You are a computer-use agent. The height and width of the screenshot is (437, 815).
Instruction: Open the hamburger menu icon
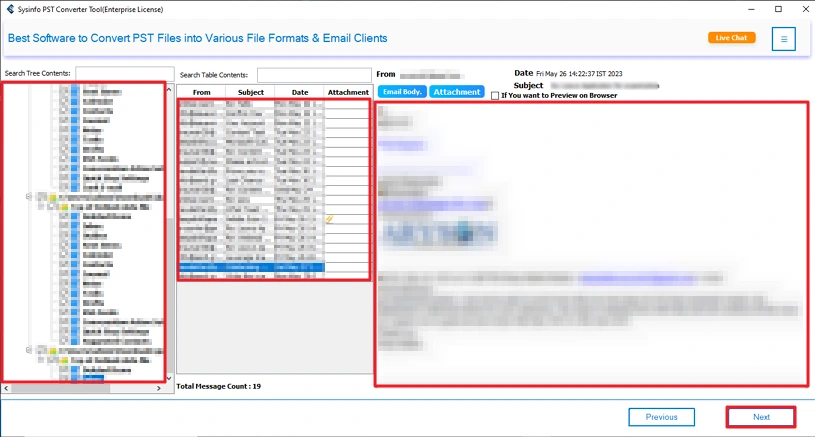click(x=783, y=39)
